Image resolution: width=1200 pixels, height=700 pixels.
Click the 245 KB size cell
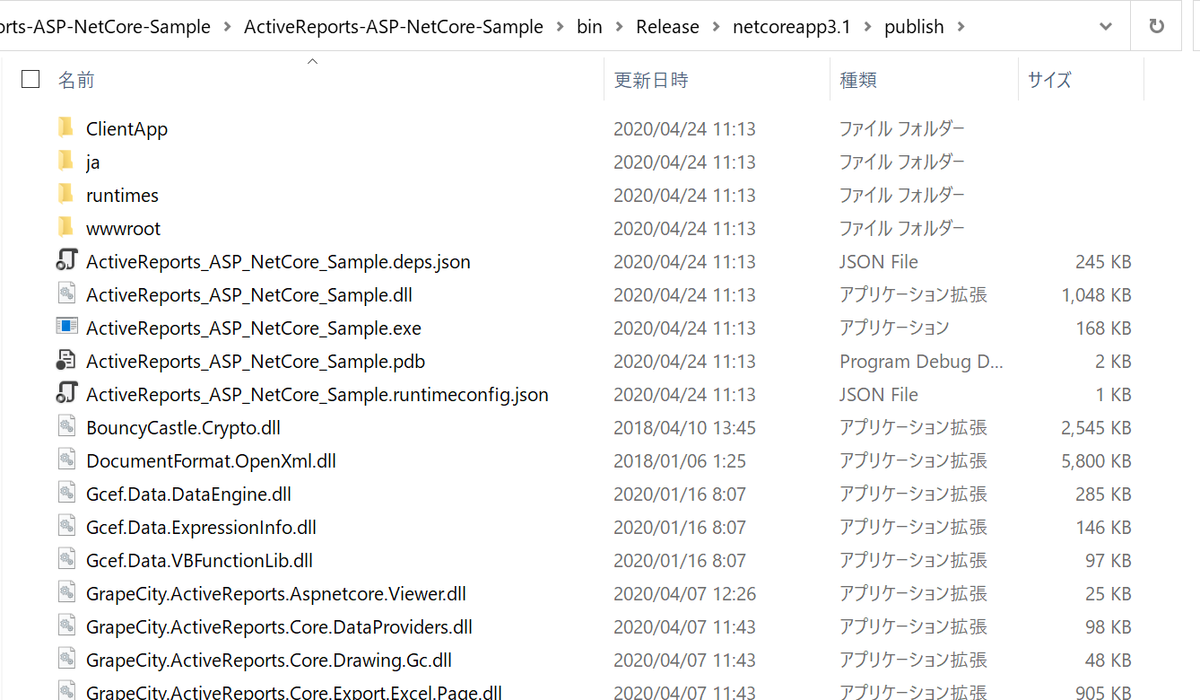tap(1104, 262)
